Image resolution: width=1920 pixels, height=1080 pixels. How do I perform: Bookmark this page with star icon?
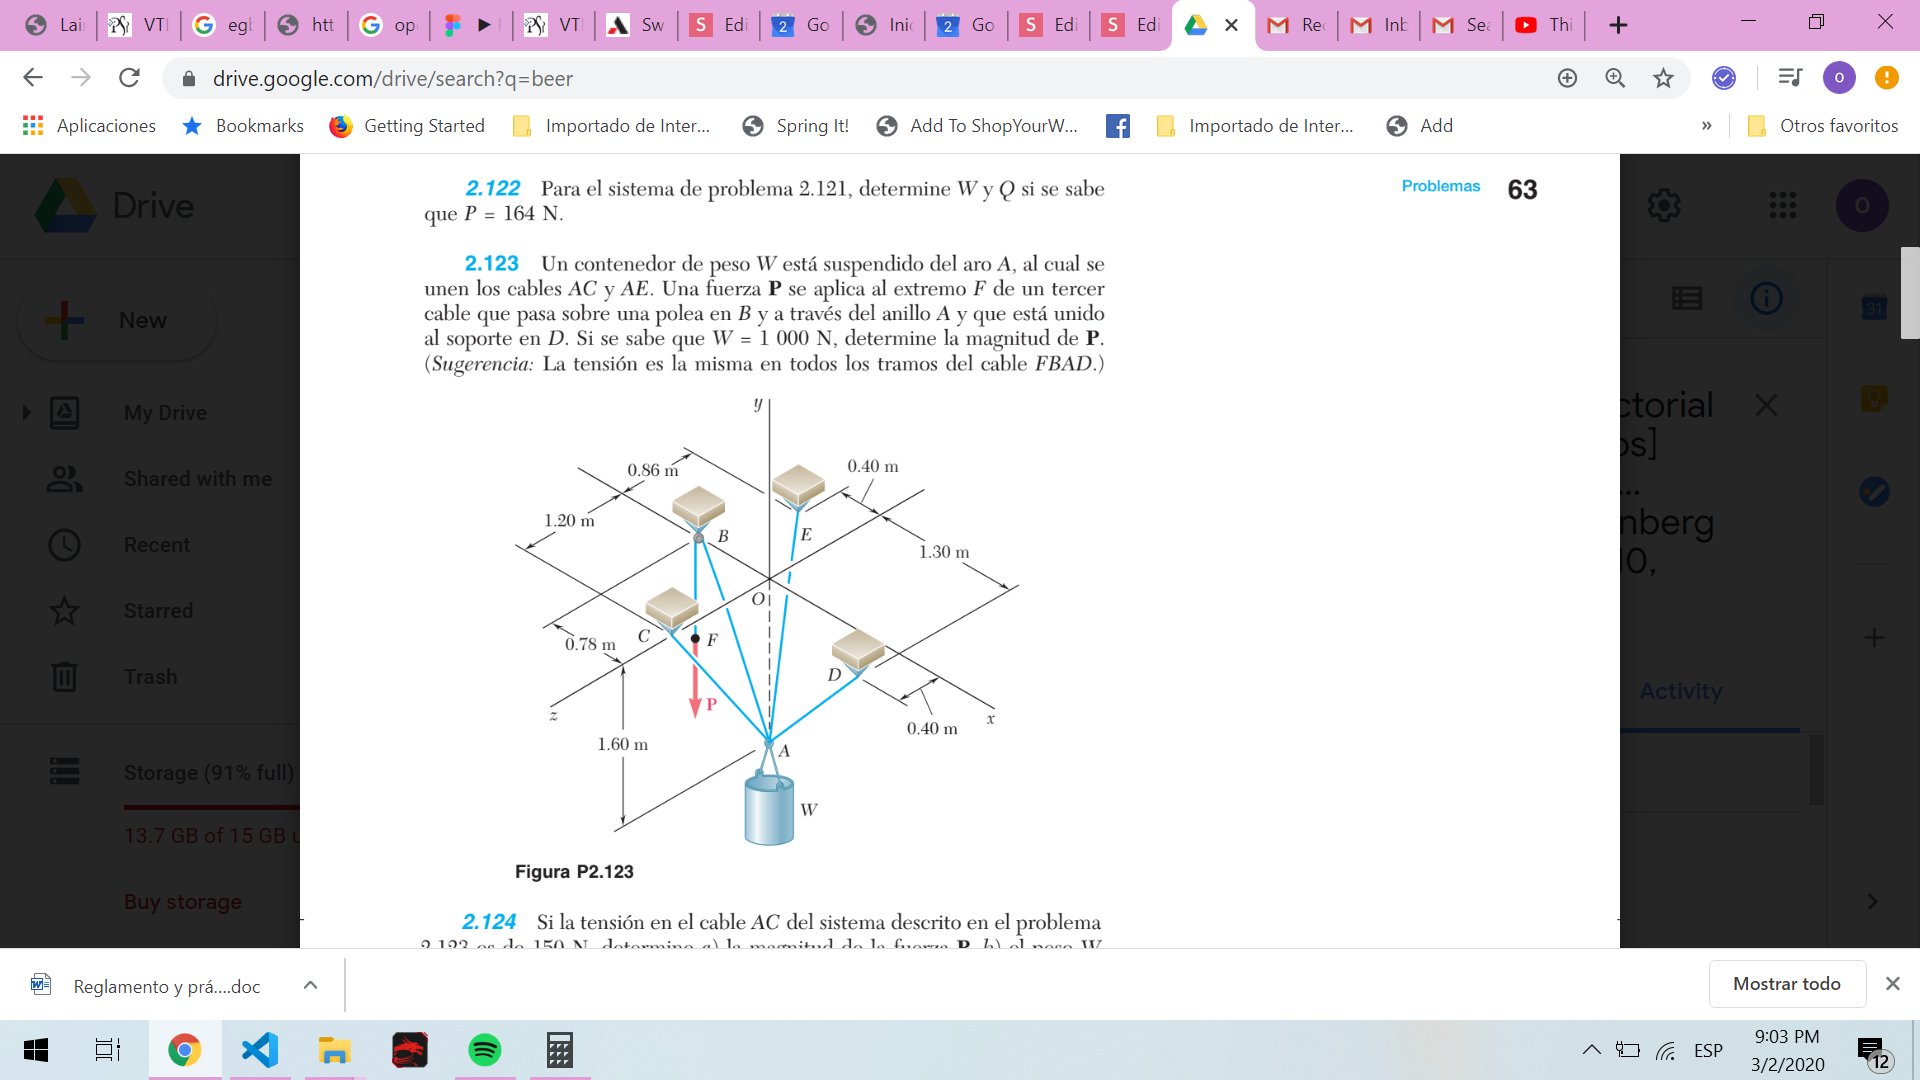click(x=1663, y=78)
